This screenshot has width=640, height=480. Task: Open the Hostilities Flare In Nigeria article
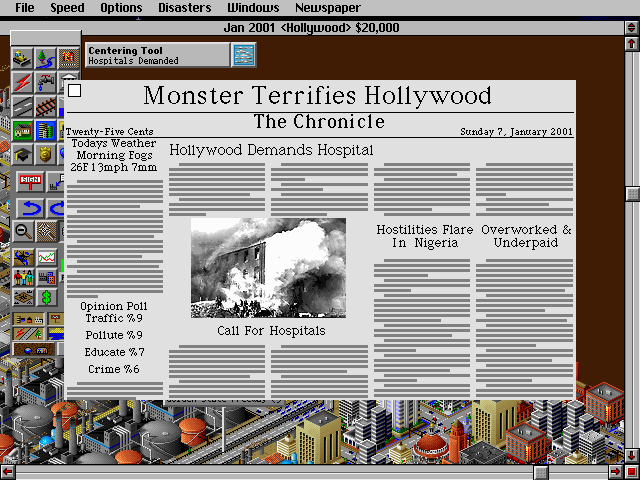(424, 236)
